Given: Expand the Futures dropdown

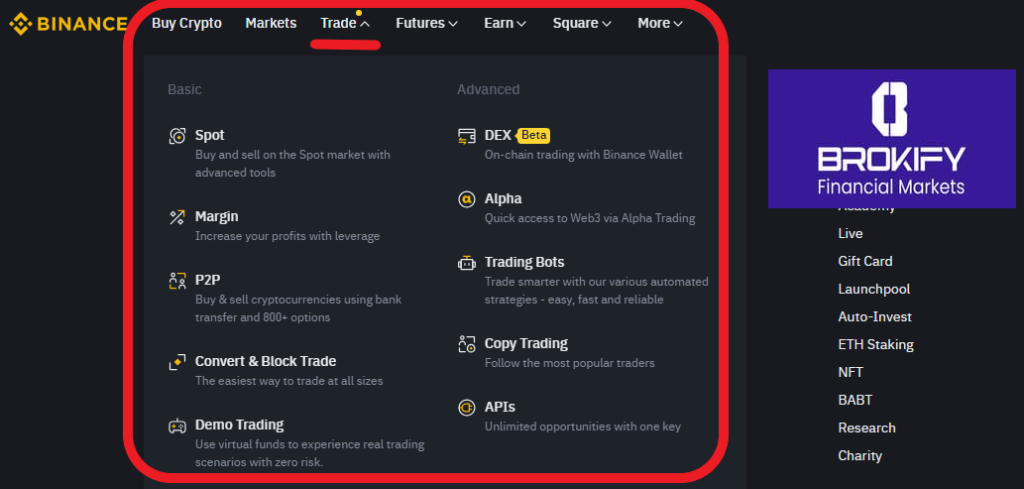Looking at the screenshot, I should tap(426, 23).
